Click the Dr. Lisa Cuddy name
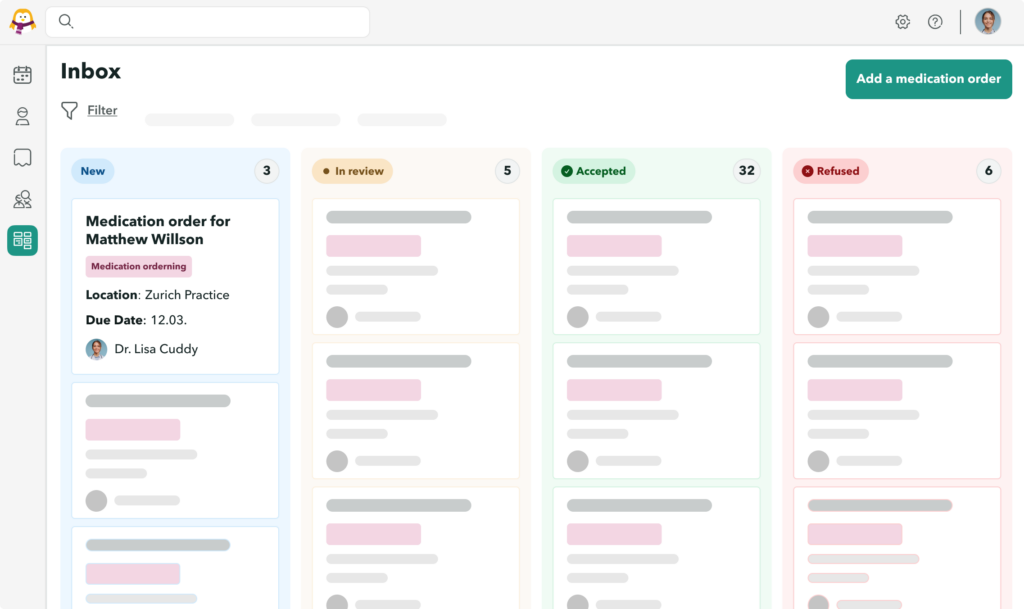1024x609 pixels. click(x=156, y=349)
